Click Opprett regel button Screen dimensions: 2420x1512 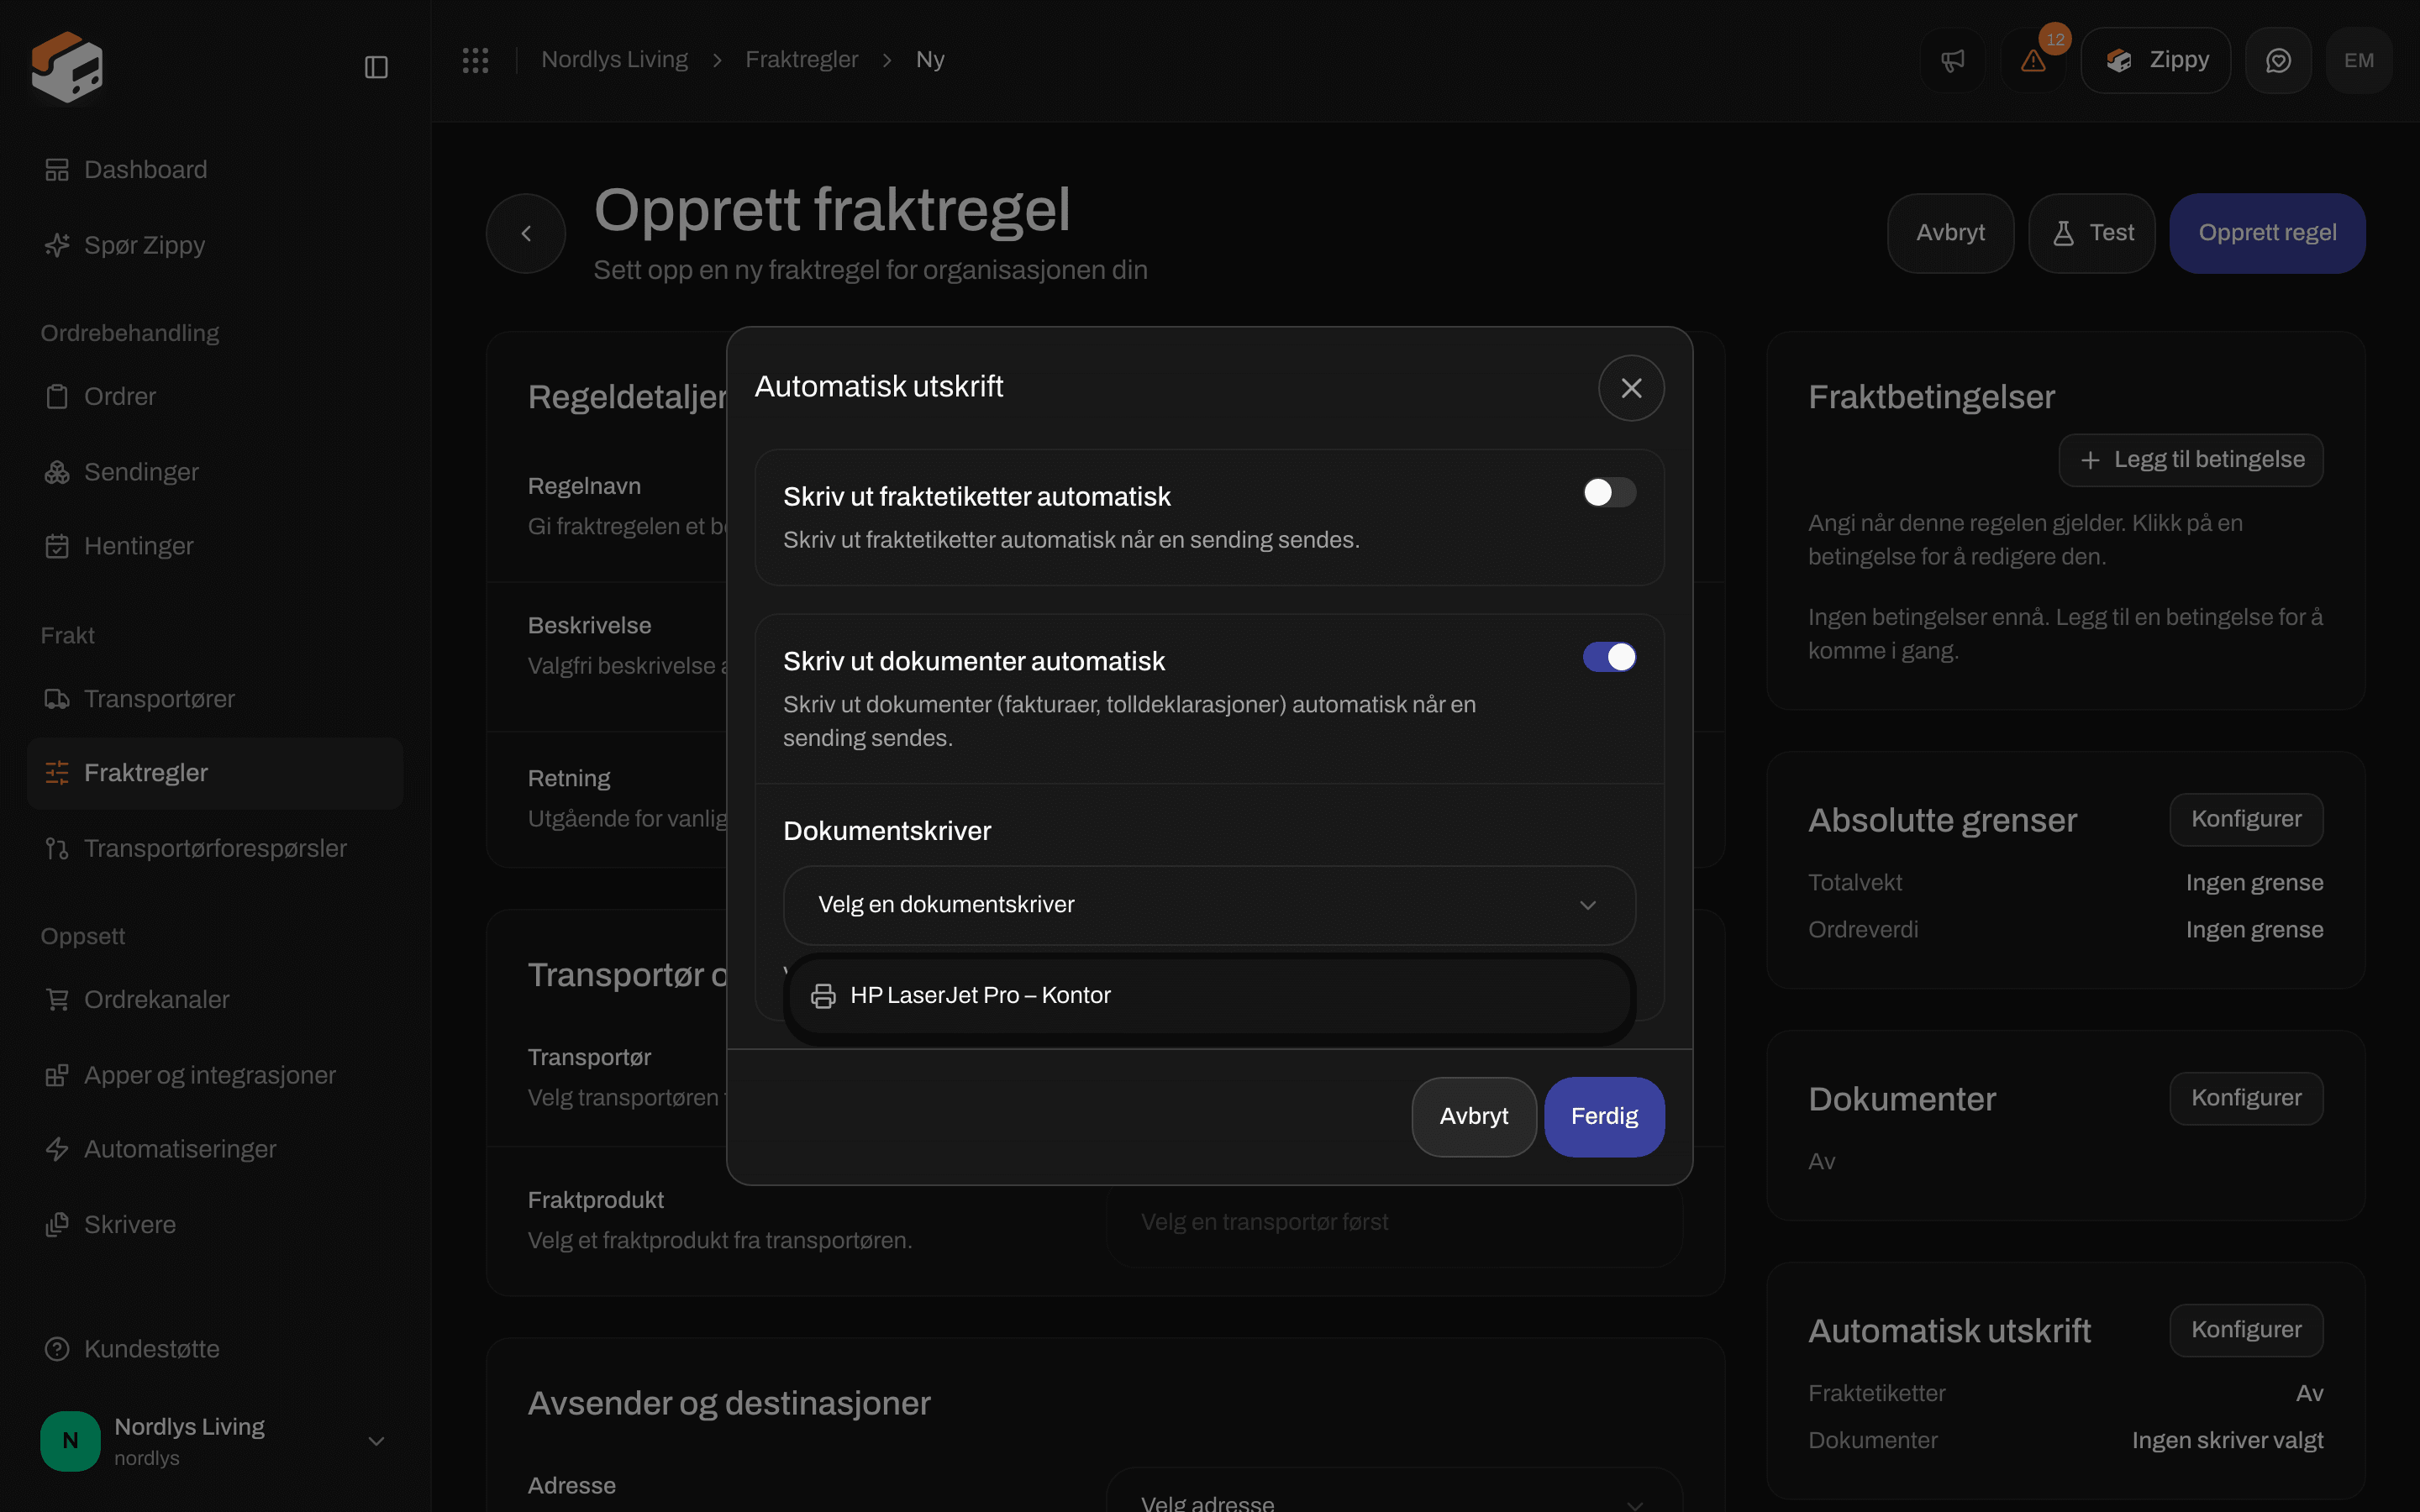[x=2267, y=233]
